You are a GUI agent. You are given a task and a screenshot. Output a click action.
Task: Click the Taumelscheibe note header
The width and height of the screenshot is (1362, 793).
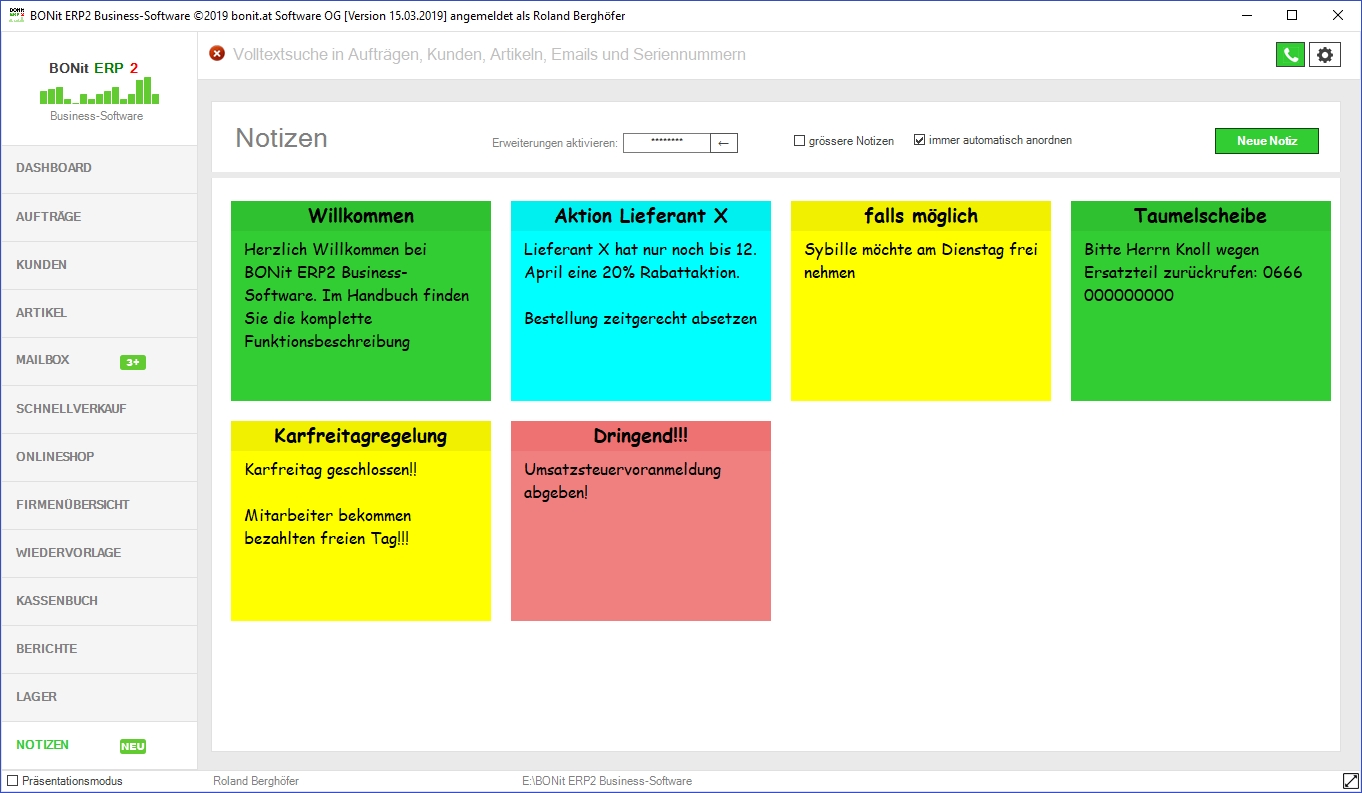click(x=1201, y=216)
